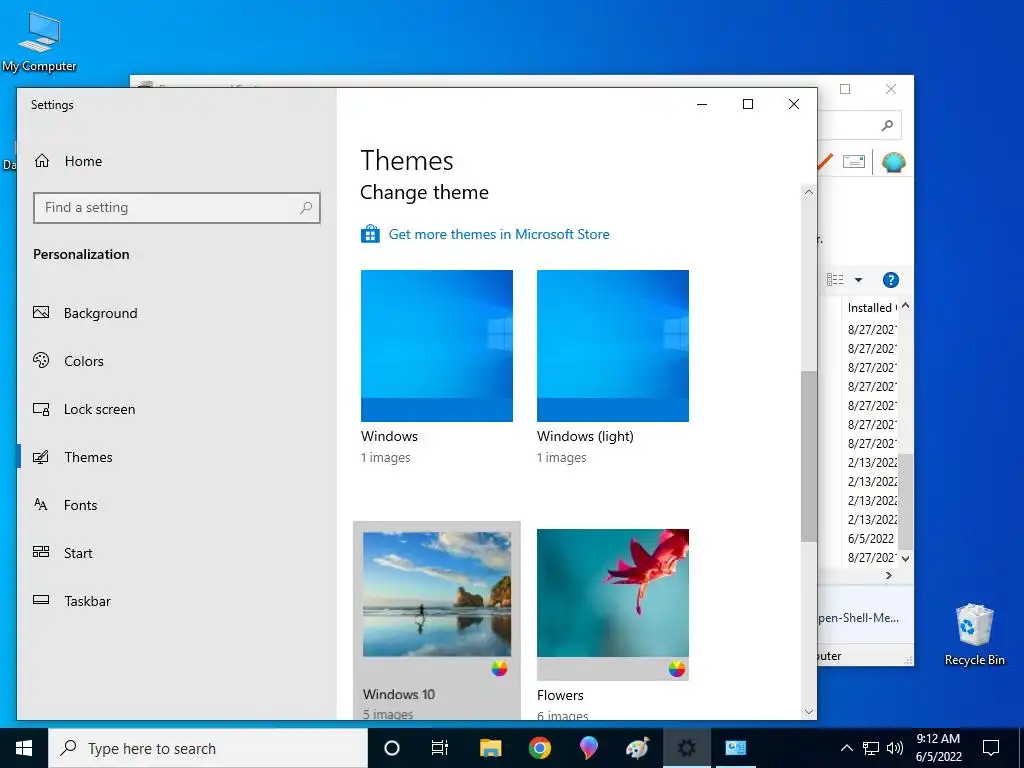Switch to Control Panel window on taskbar

[735, 748]
